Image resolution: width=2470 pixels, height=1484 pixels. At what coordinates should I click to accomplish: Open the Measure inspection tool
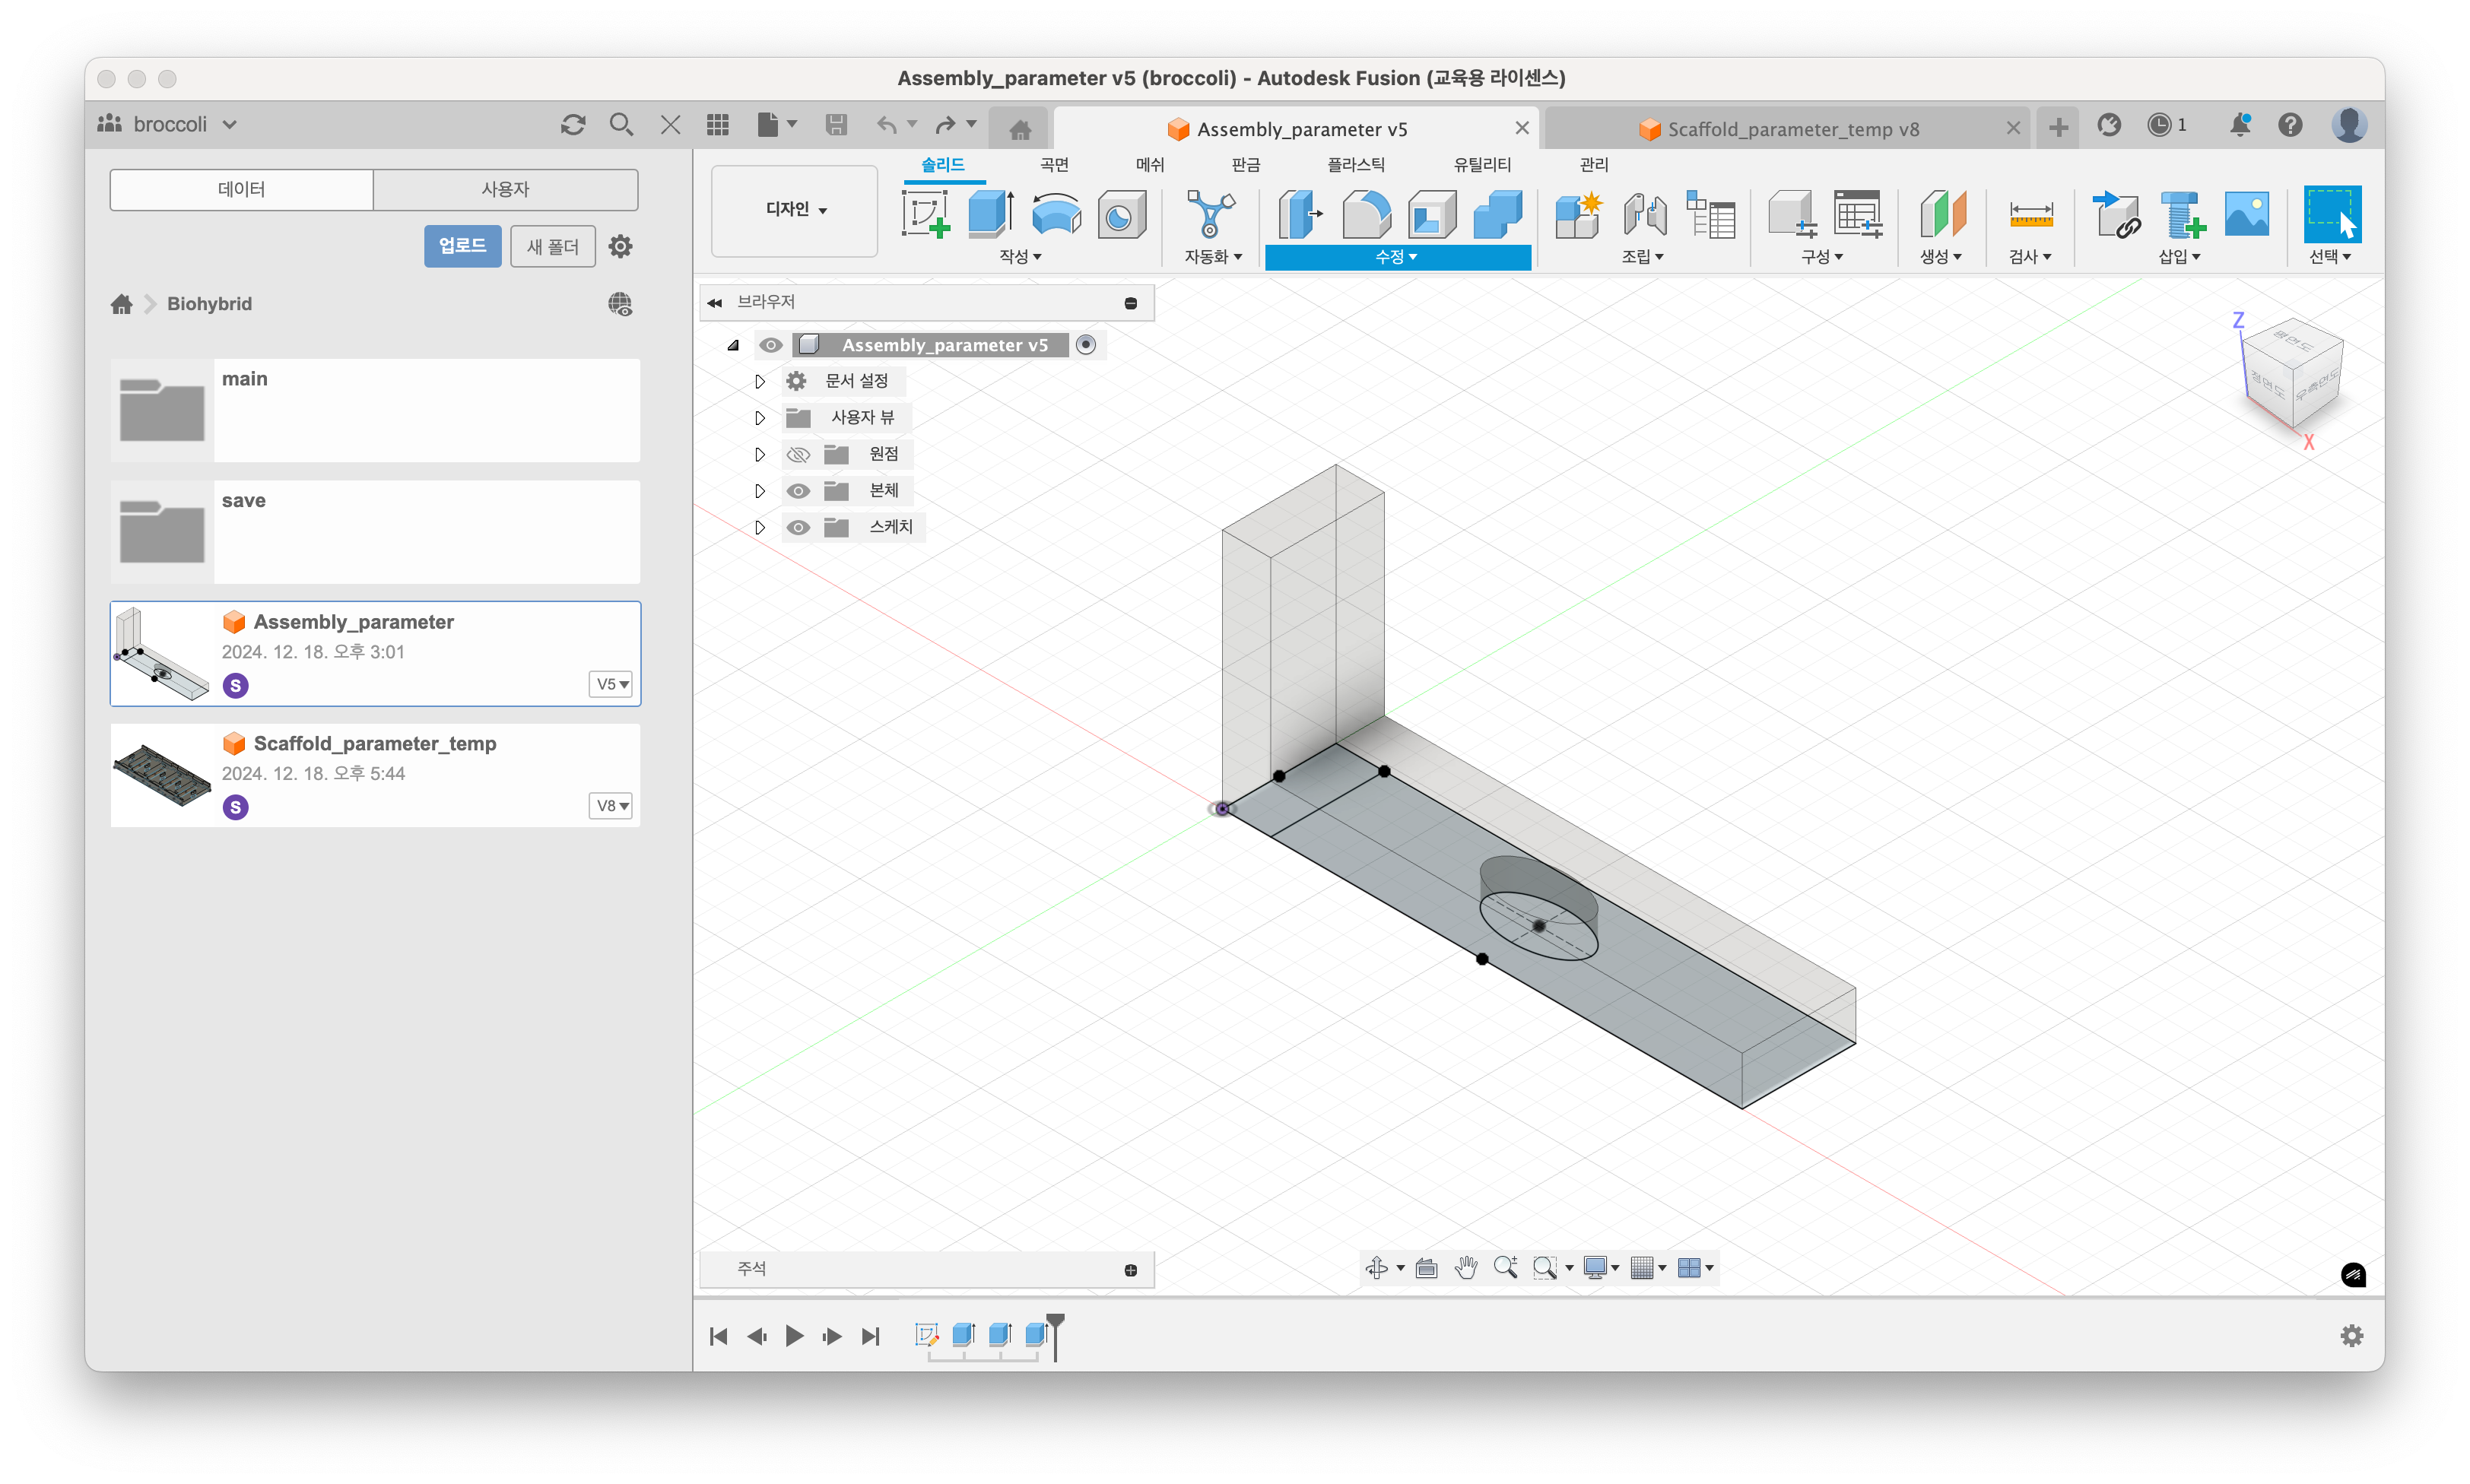tap(2030, 214)
